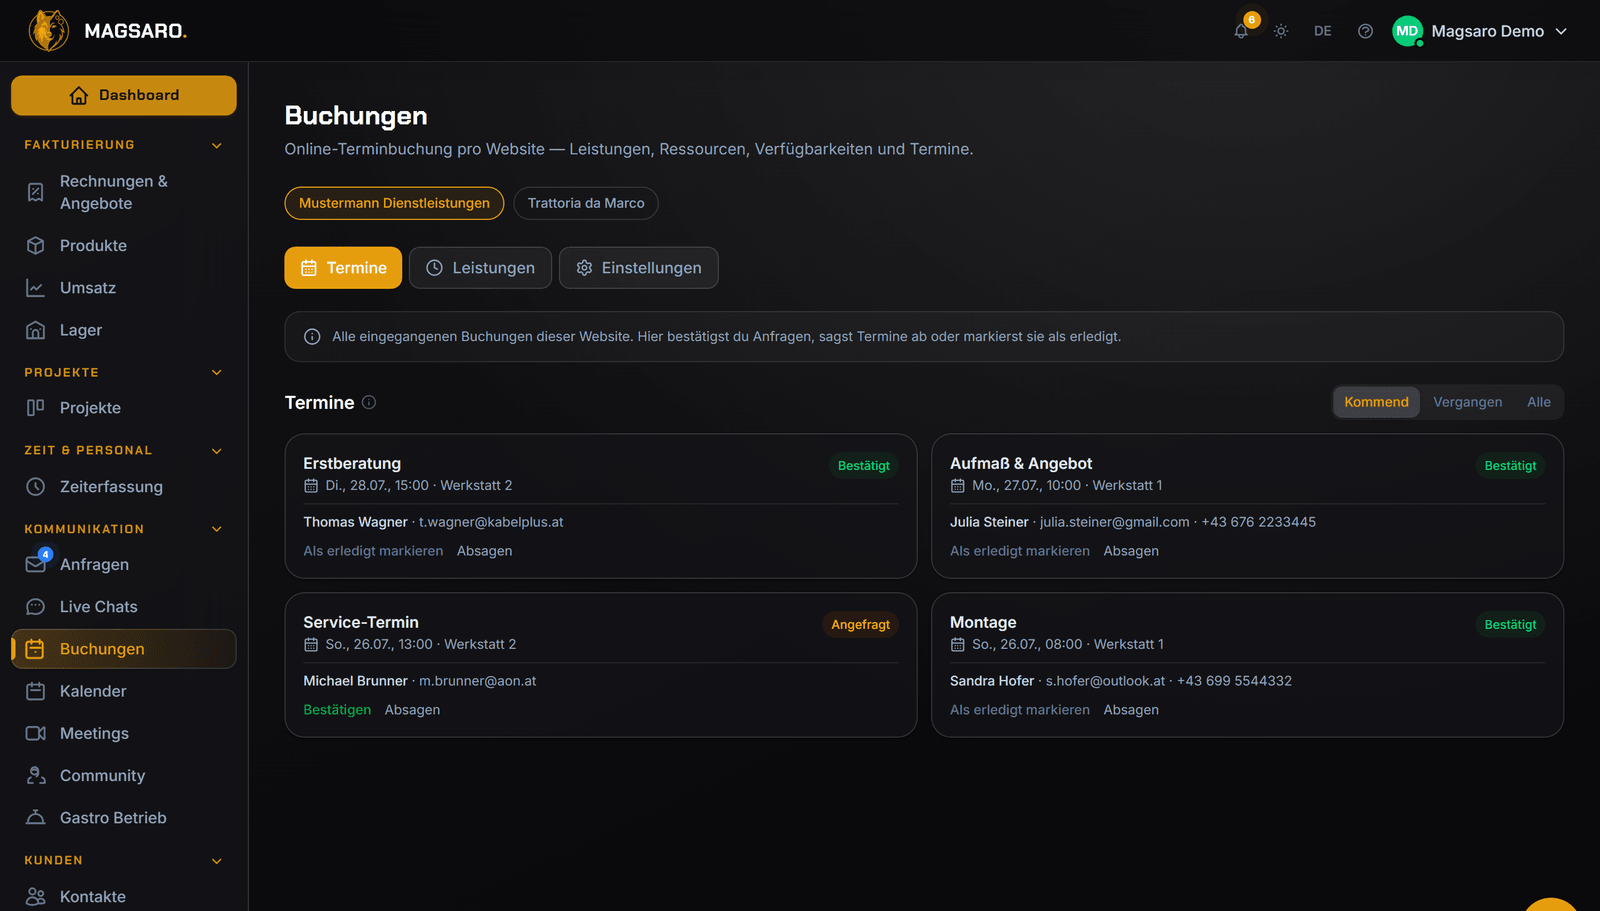The image size is (1600, 911).
Task: Cancel the Erstberatung appointment via Absagen
Action: 484,551
